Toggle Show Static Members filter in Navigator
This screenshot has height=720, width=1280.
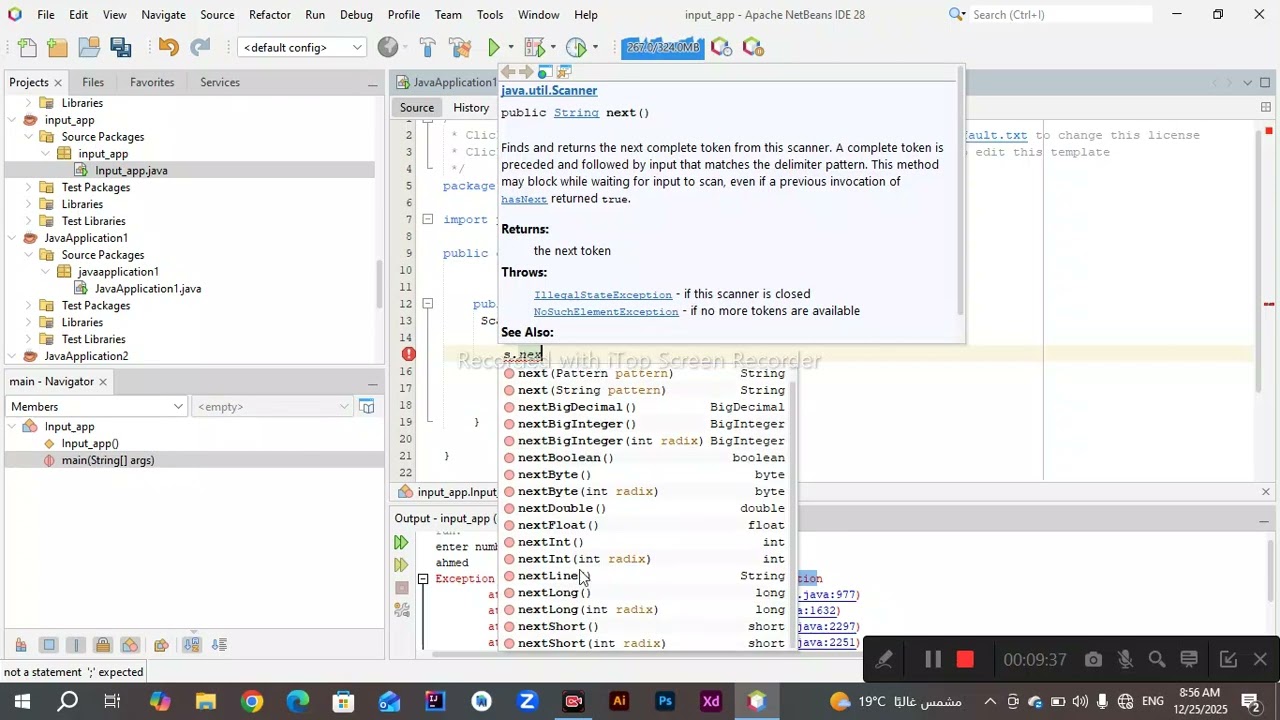(76, 645)
